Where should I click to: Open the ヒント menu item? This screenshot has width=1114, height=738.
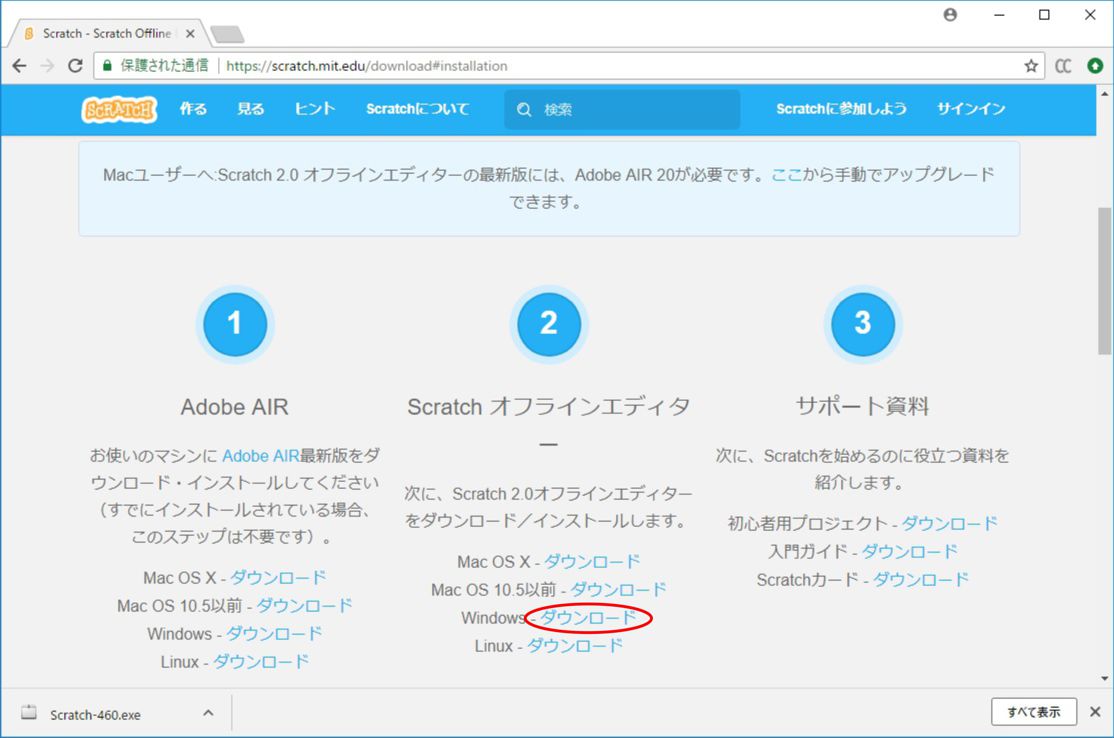pyautogui.click(x=315, y=109)
